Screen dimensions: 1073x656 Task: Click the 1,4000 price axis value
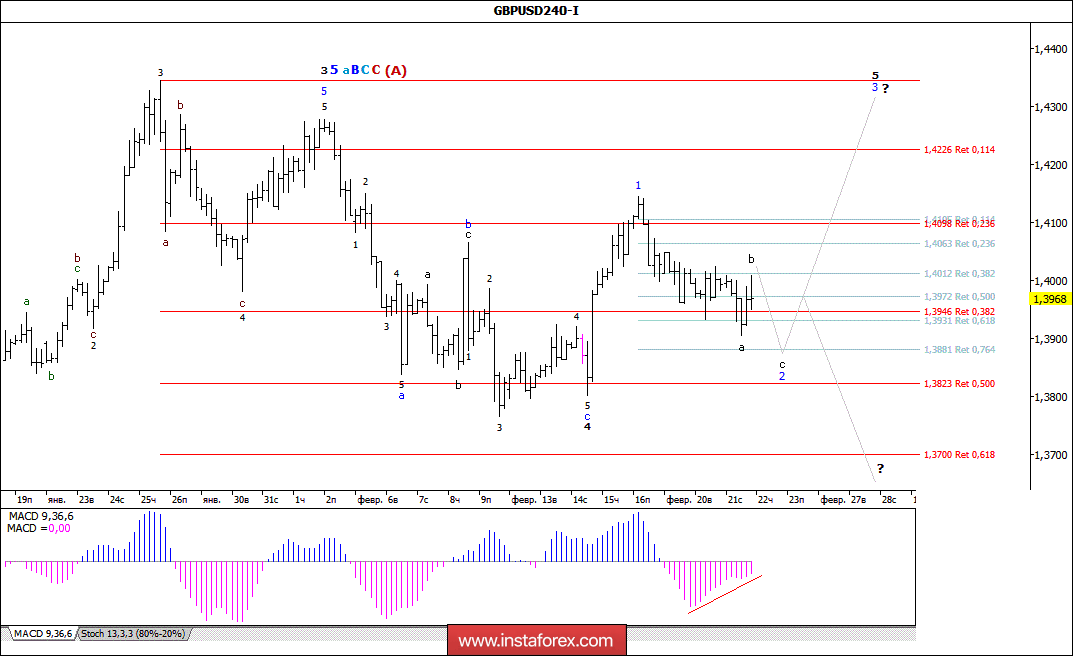point(1050,281)
